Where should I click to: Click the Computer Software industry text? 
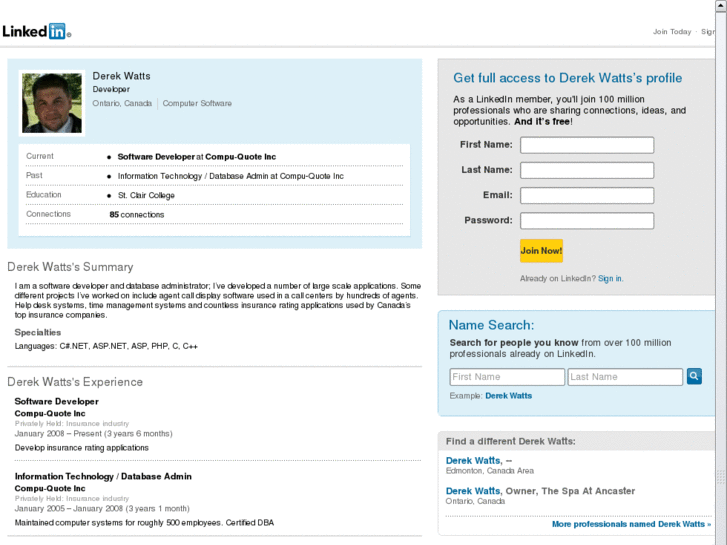[197, 103]
